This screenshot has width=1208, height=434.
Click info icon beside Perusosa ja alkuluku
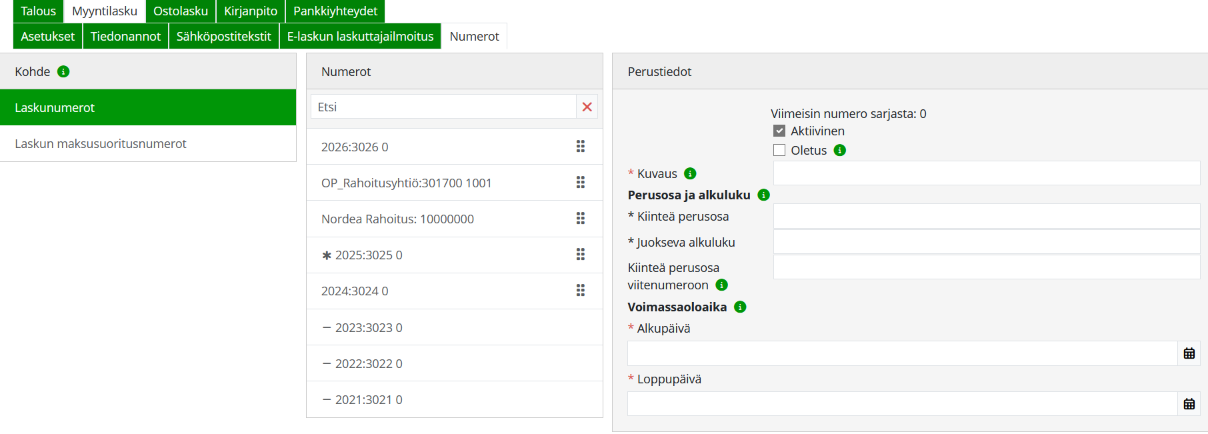(764, 195)
